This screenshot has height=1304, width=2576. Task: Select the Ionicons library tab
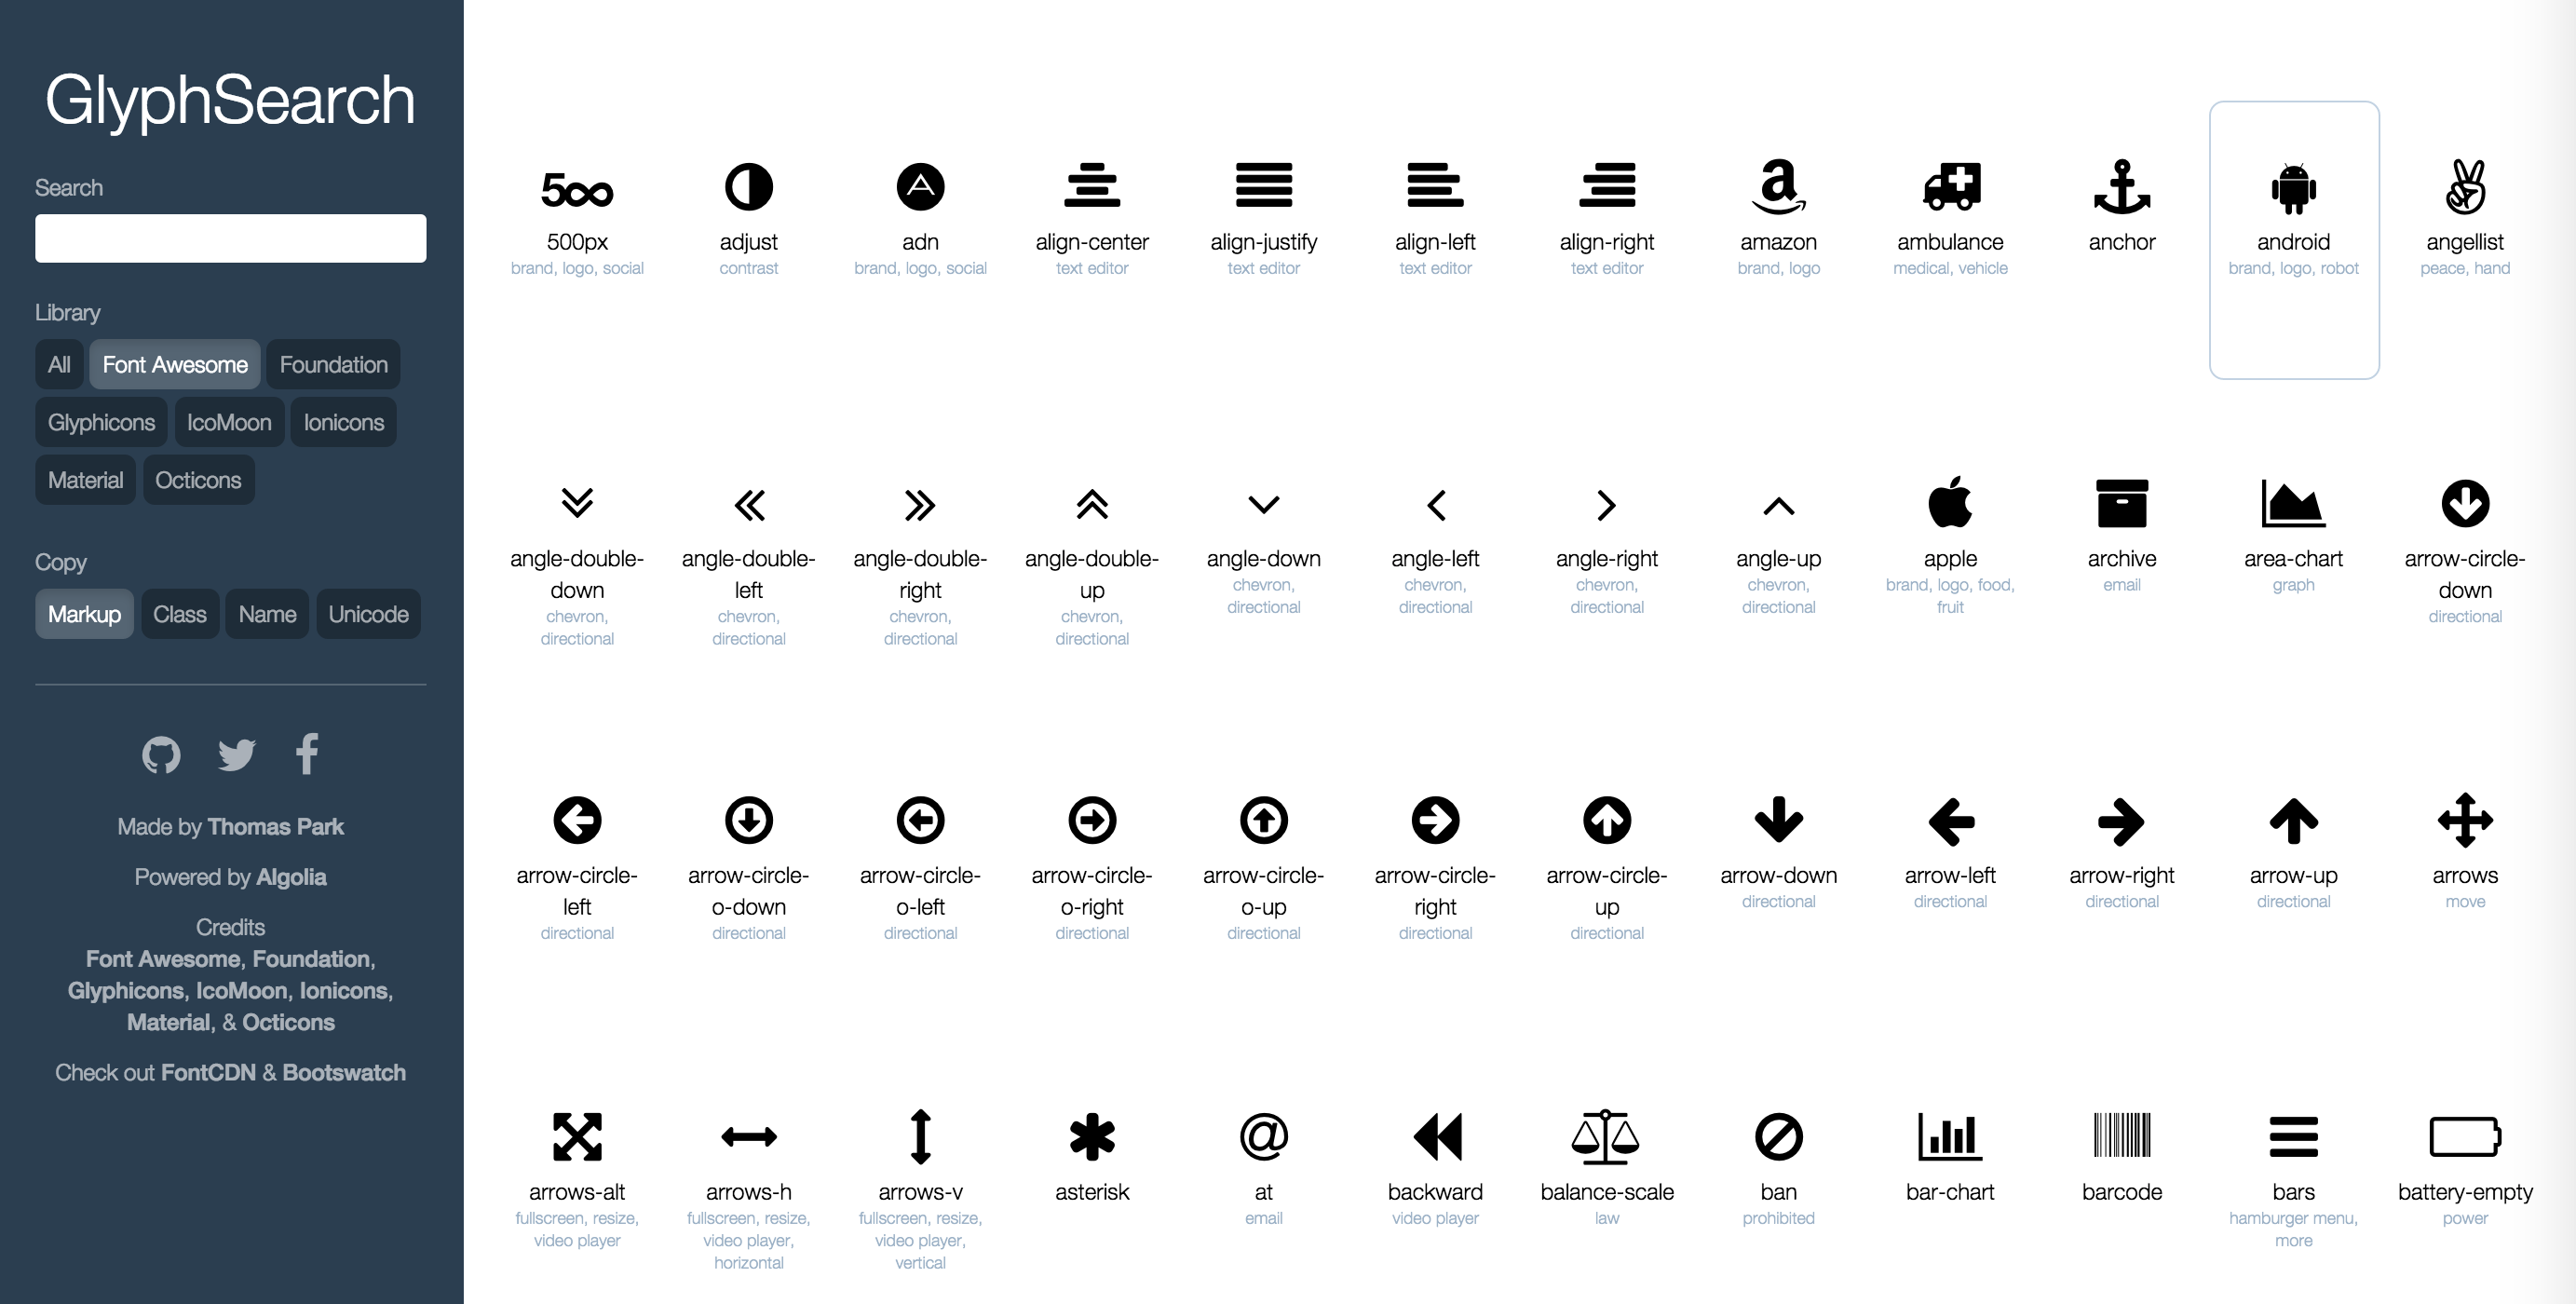343,423
